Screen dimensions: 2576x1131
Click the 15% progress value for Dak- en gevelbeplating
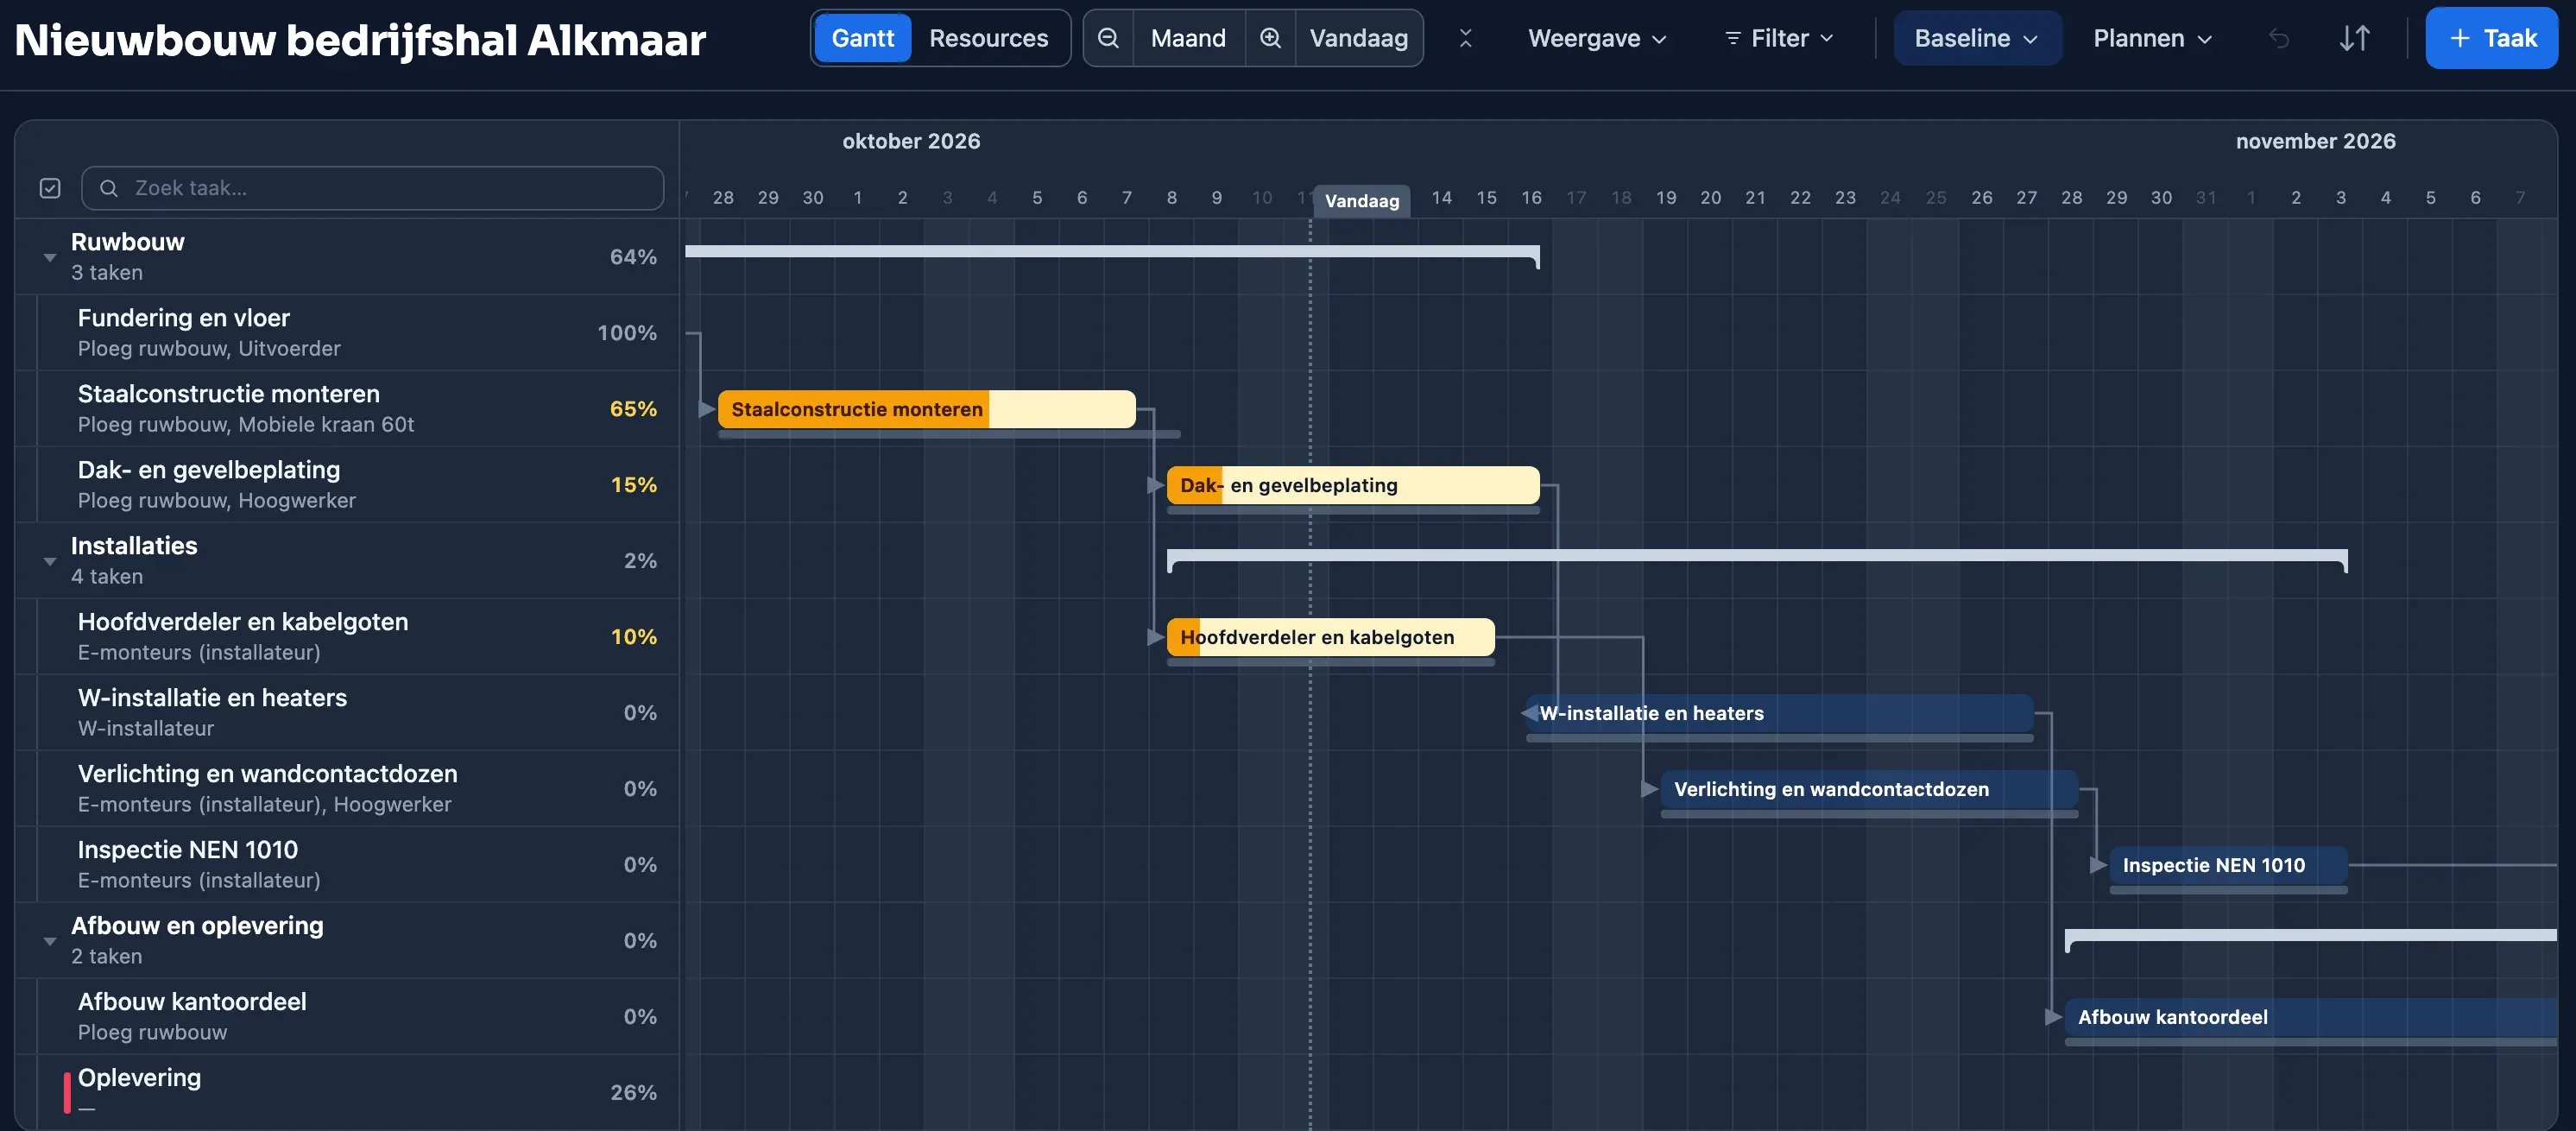pos(633,485)
